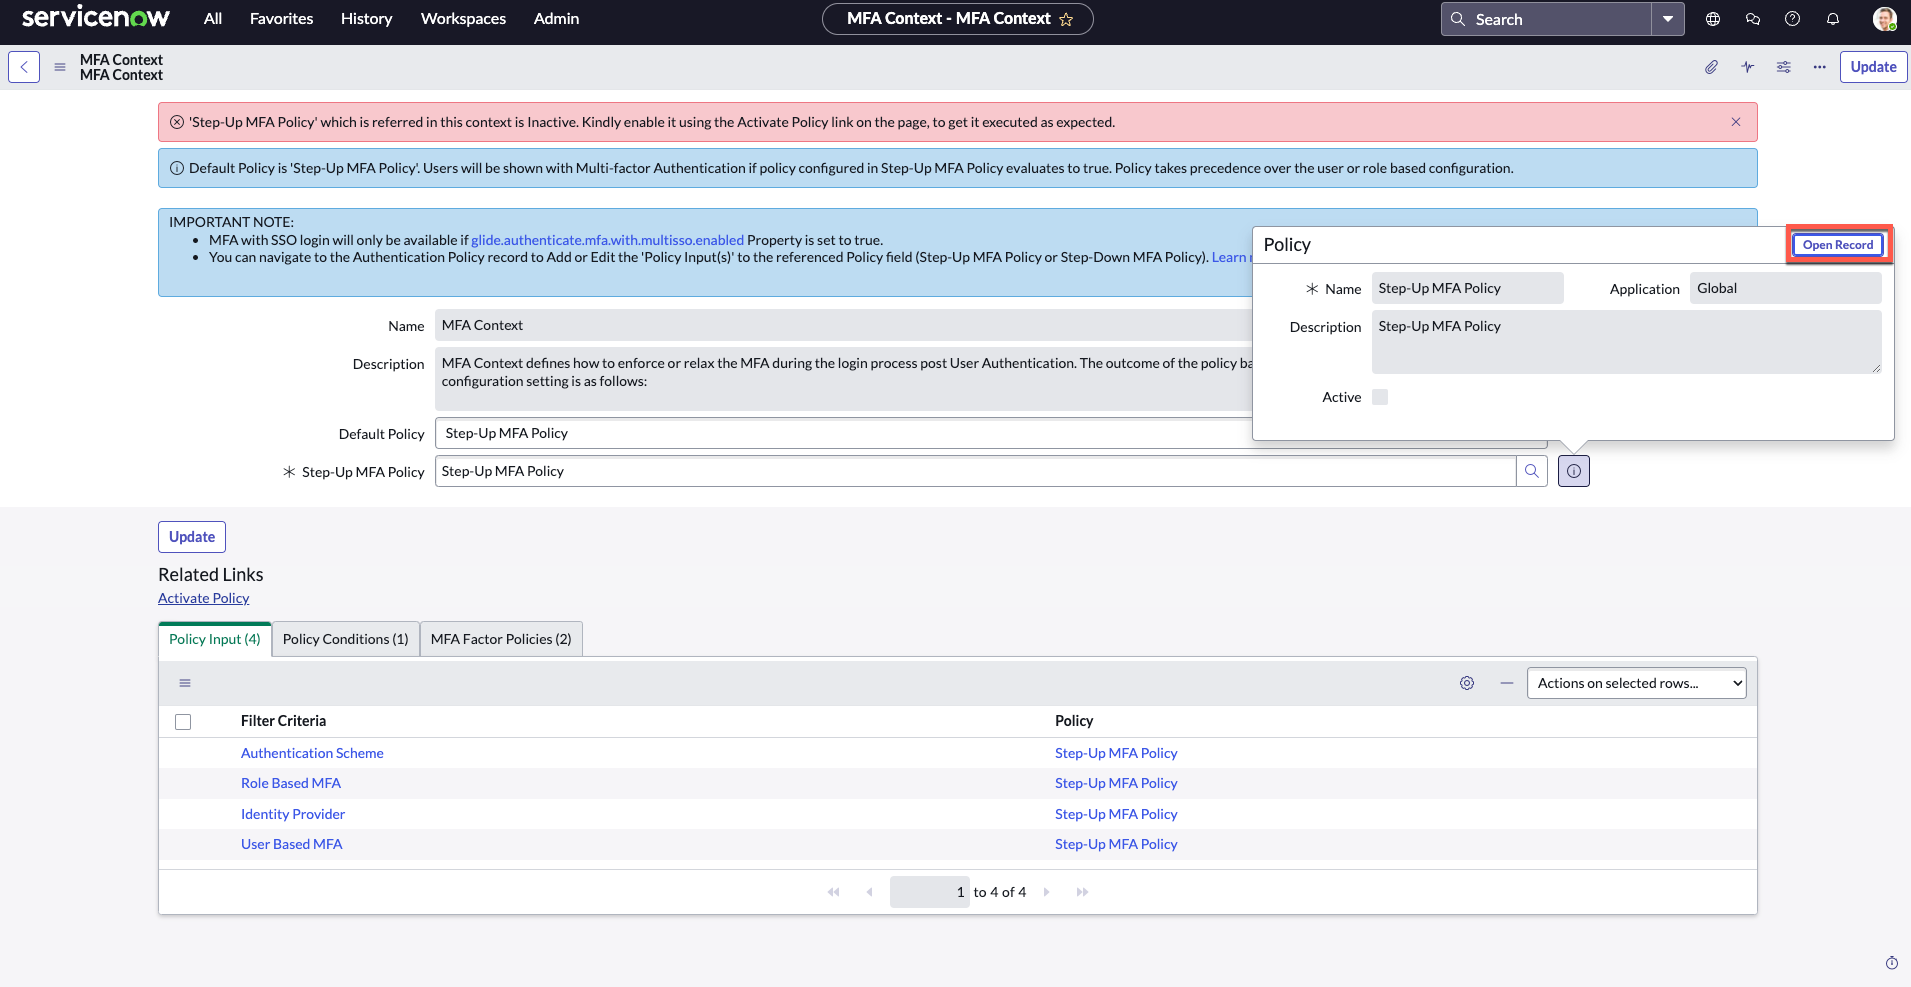Open the All menu
The height and width of the screenshot is (987, 1911).
click(213, 19)
